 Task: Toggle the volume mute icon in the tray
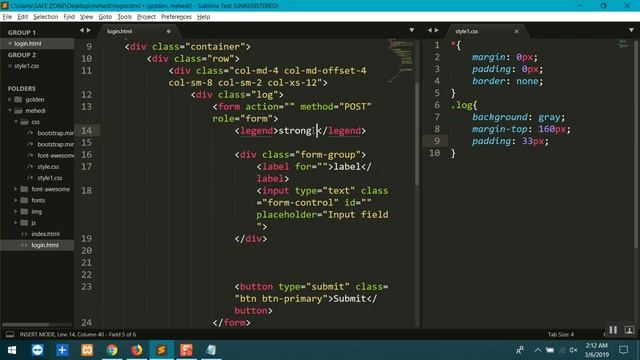coord(573,350)
